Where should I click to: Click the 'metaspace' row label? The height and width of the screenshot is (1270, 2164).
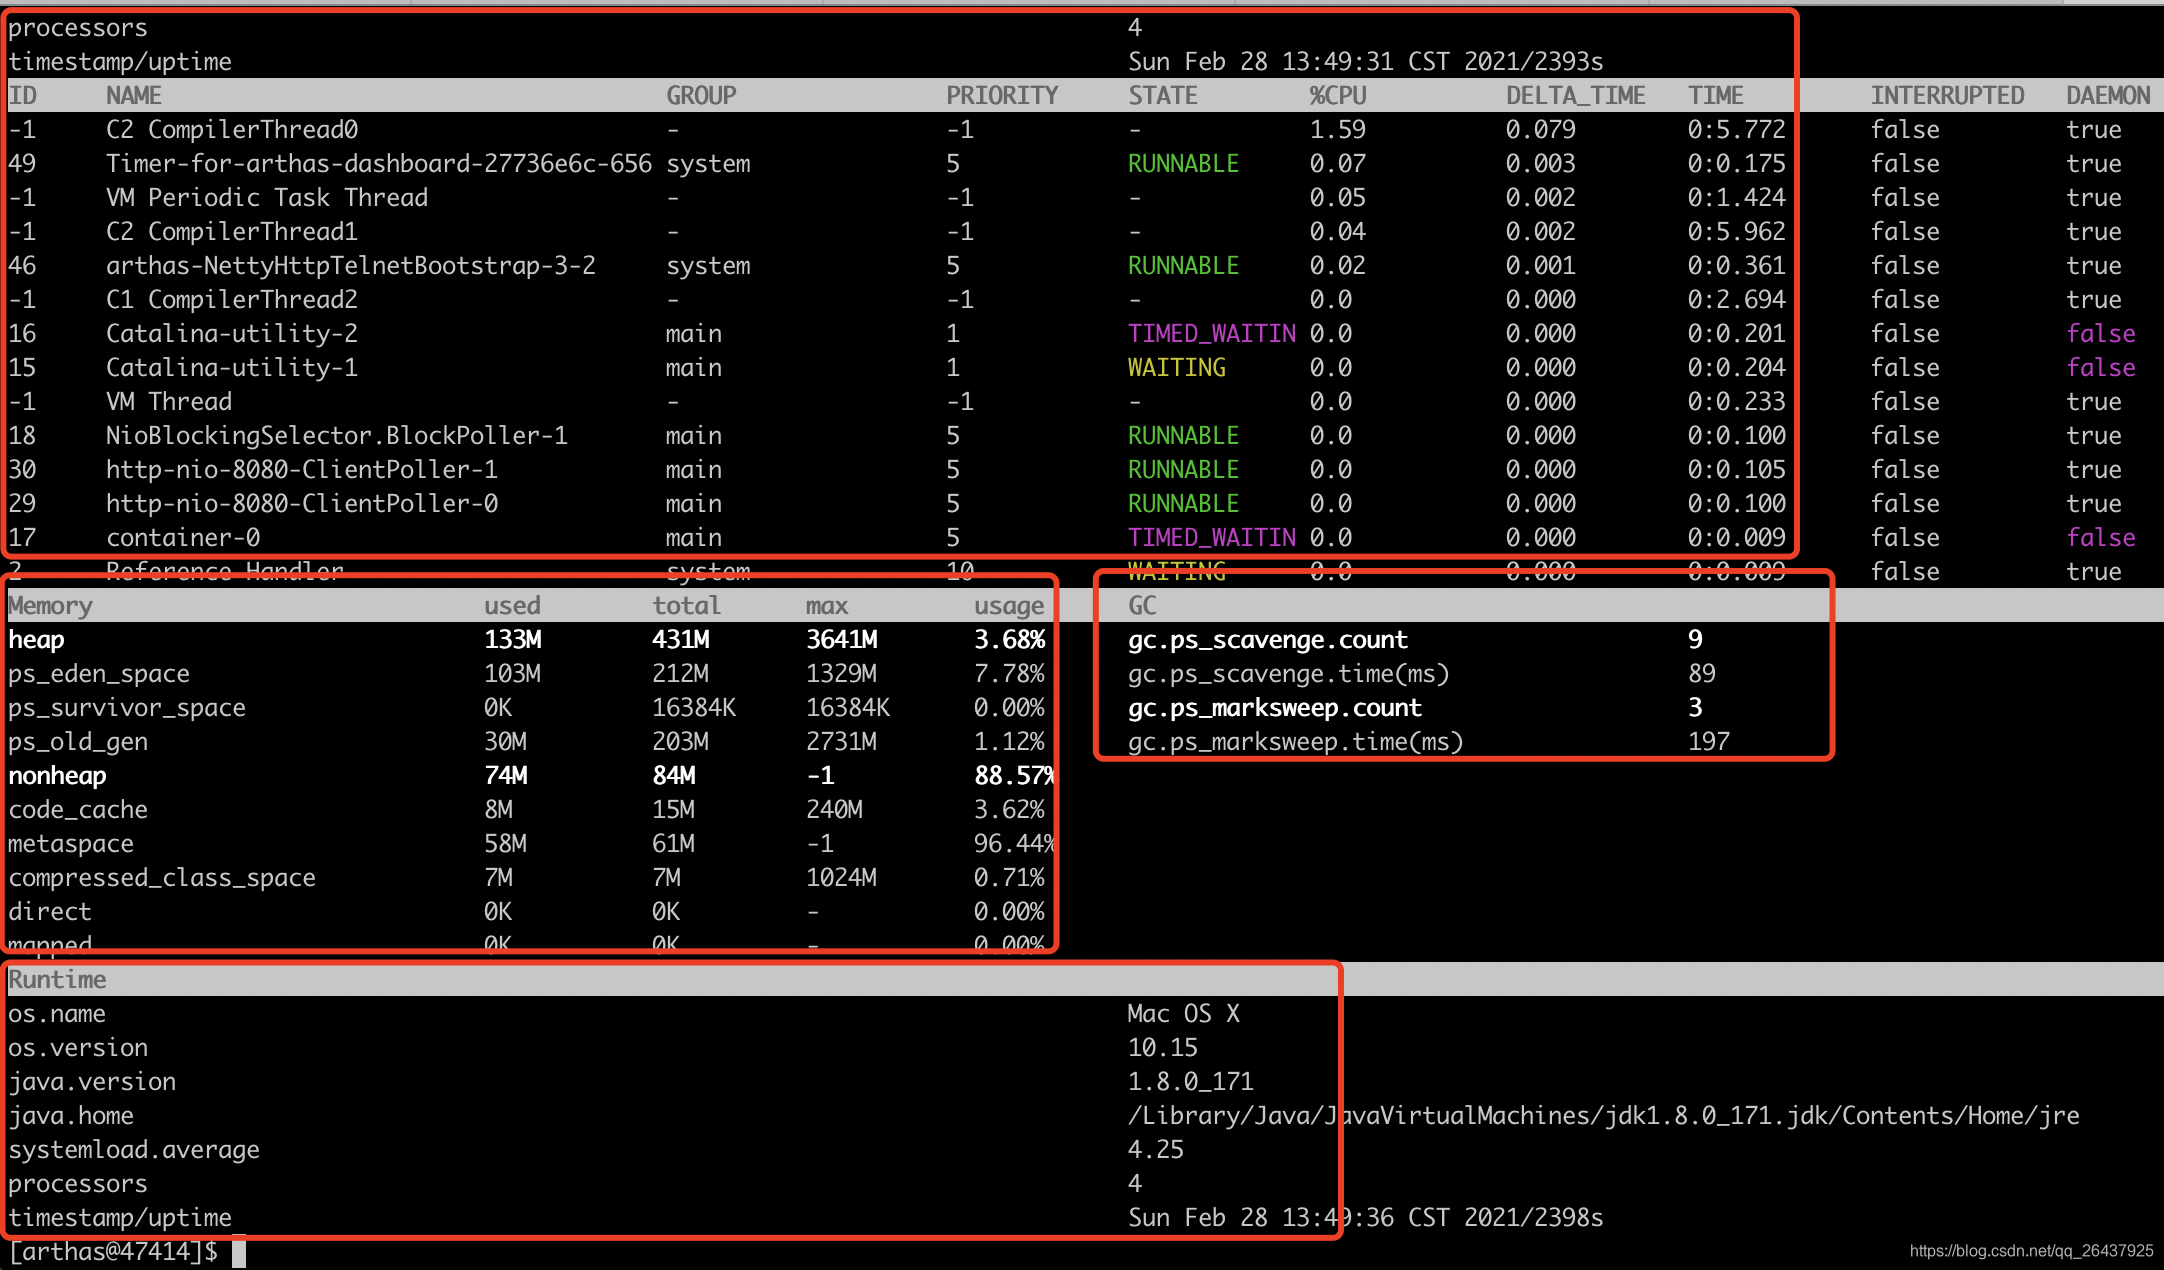tap(71, 844)
